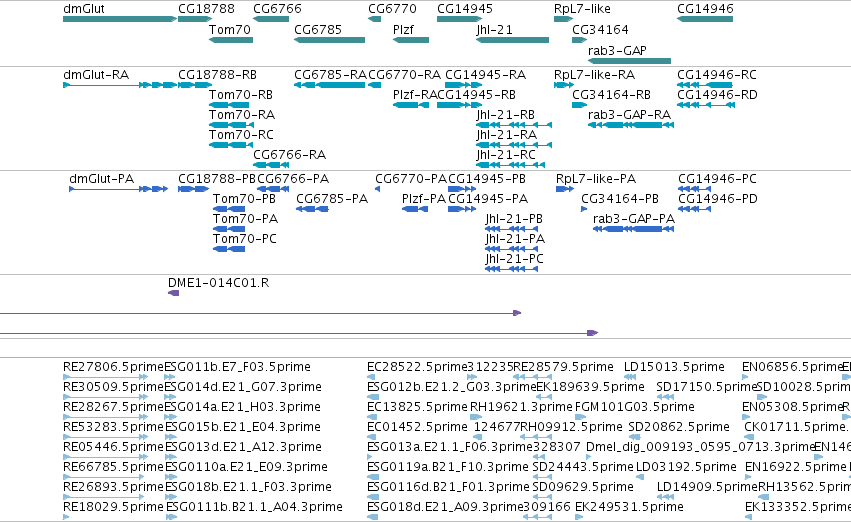Image resolution: width=851 pixels, height=522 pixels.
Task: Click protein CG6785-PA label
Action: pos(332,199)
